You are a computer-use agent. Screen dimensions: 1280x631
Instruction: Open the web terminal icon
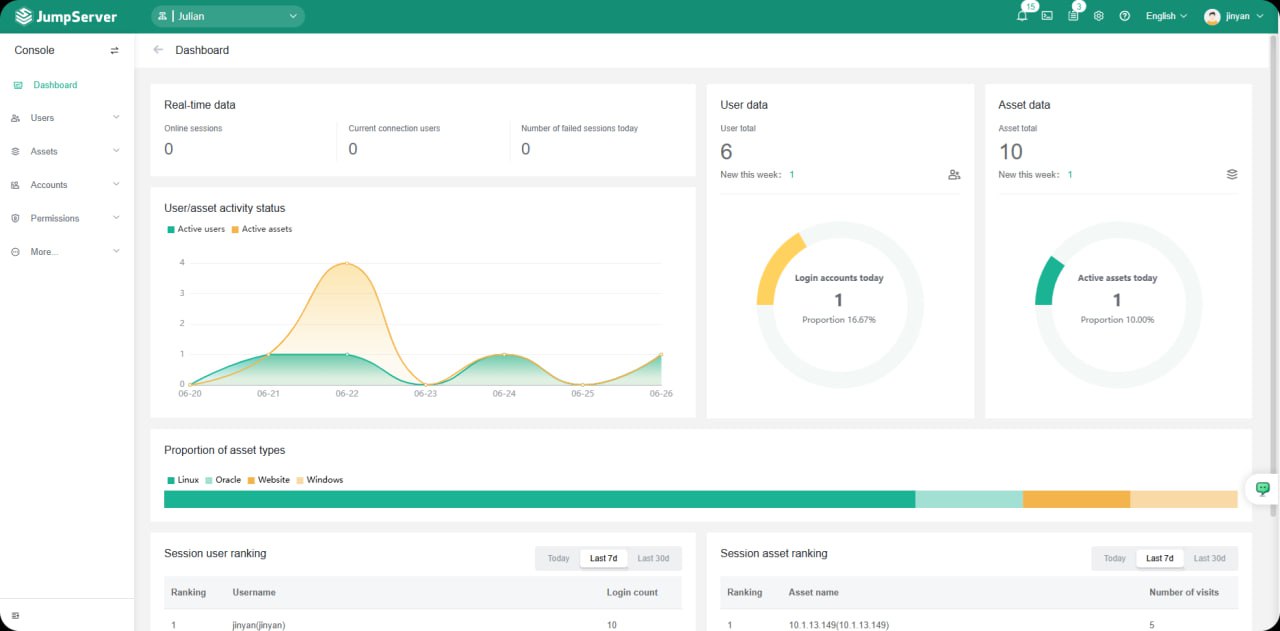(1047, 16)
